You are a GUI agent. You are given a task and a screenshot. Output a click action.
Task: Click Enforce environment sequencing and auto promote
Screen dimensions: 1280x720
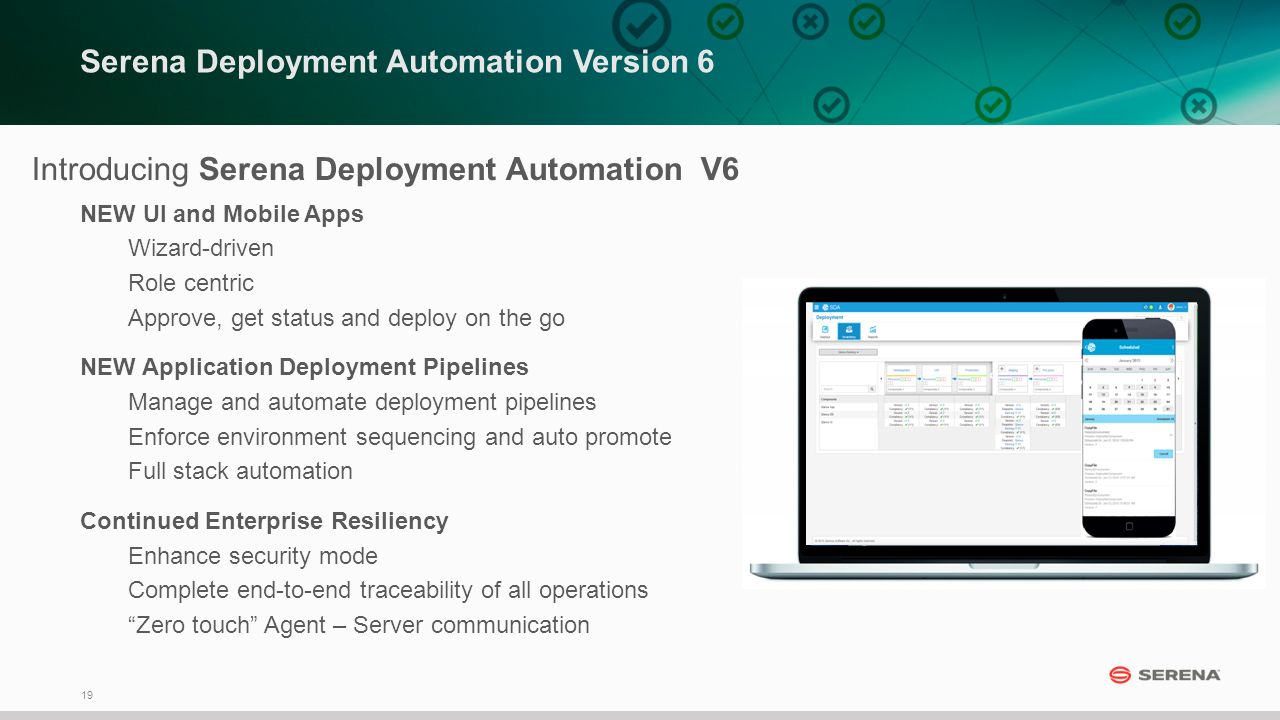[400, 438]
